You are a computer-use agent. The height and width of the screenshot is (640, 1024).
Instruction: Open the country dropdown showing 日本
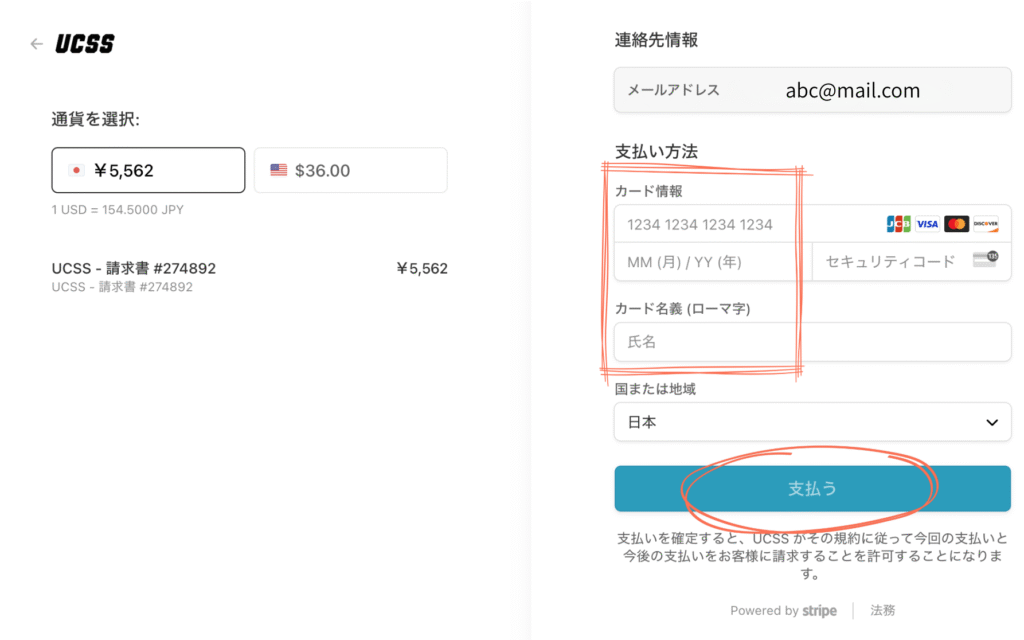[x=812, y=422]
